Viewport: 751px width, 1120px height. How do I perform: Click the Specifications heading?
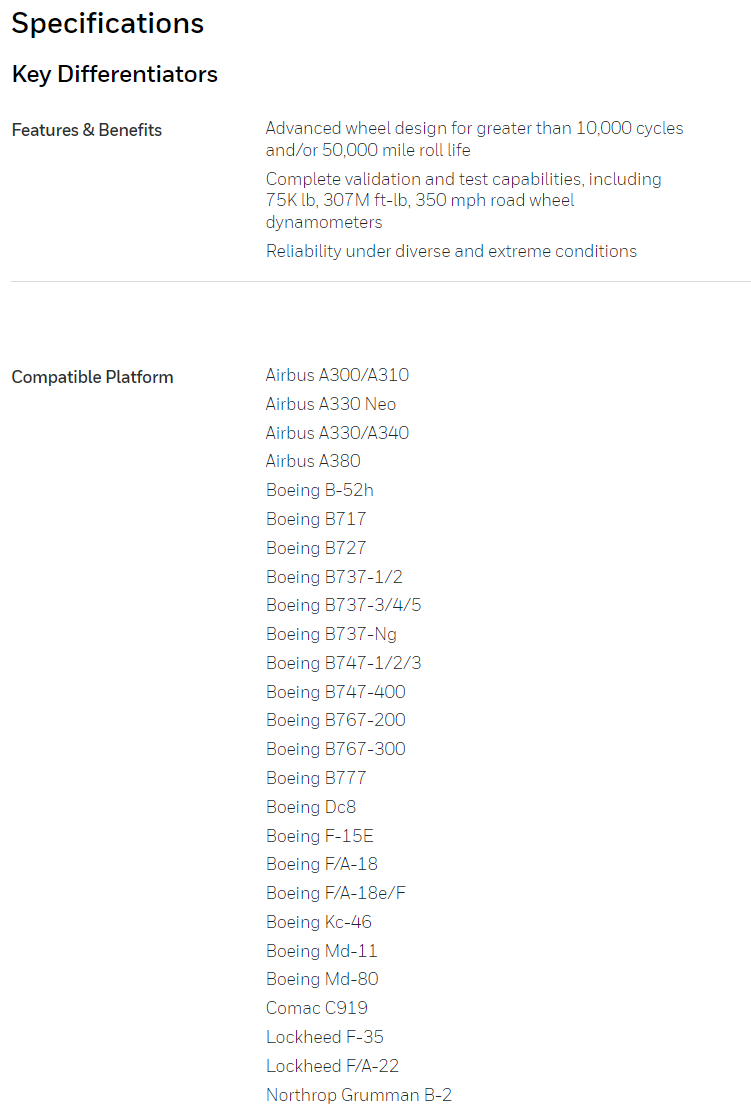click(108, 24)
